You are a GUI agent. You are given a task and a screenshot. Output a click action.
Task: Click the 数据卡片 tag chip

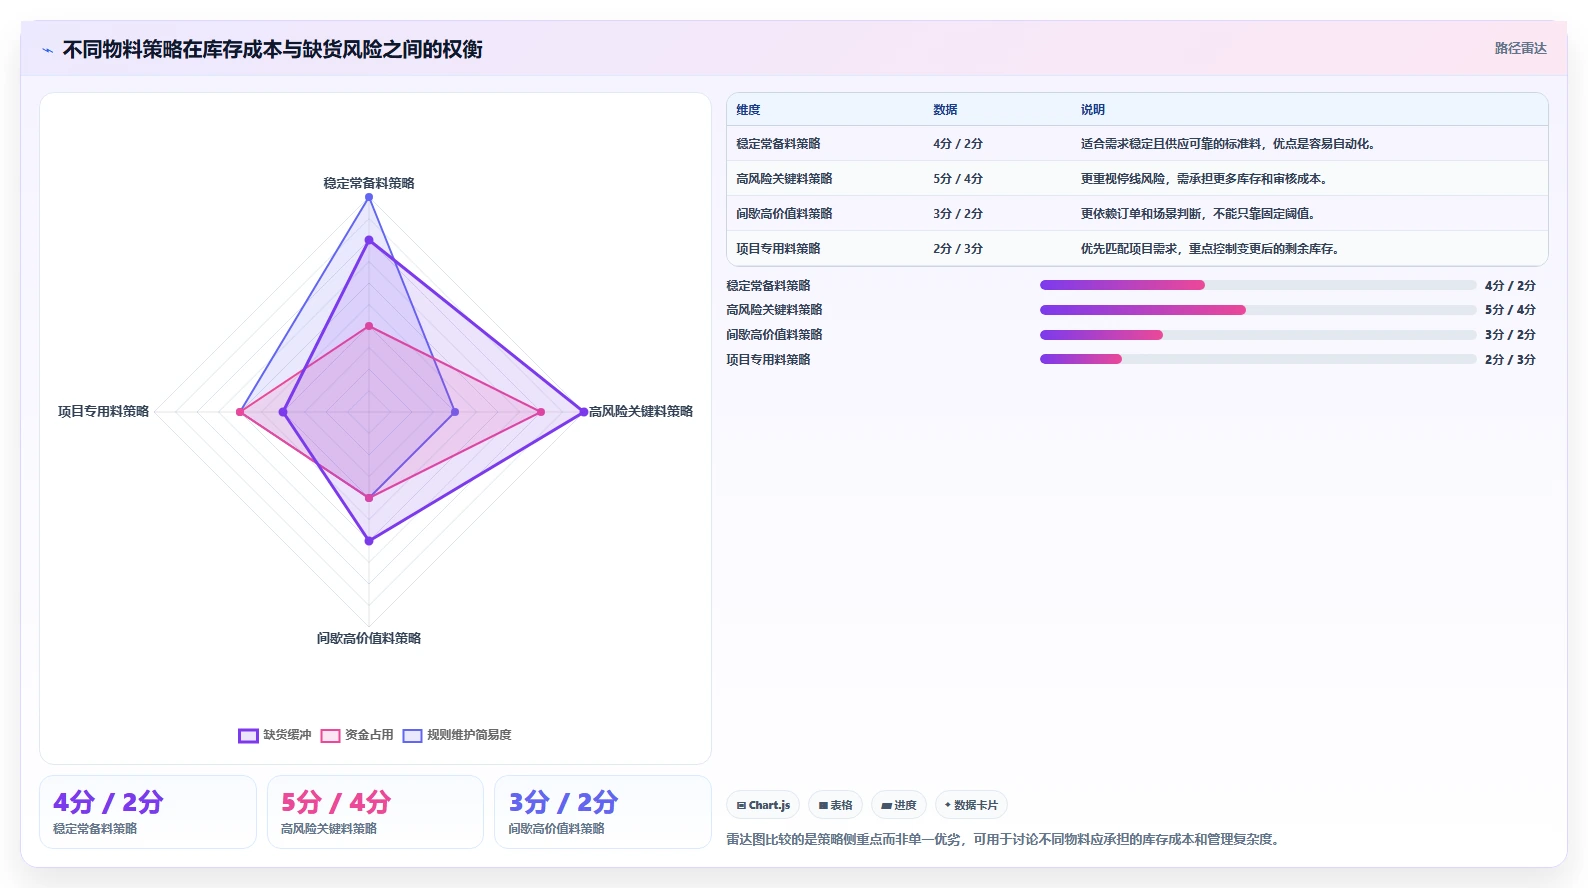[x=971, y=805]
